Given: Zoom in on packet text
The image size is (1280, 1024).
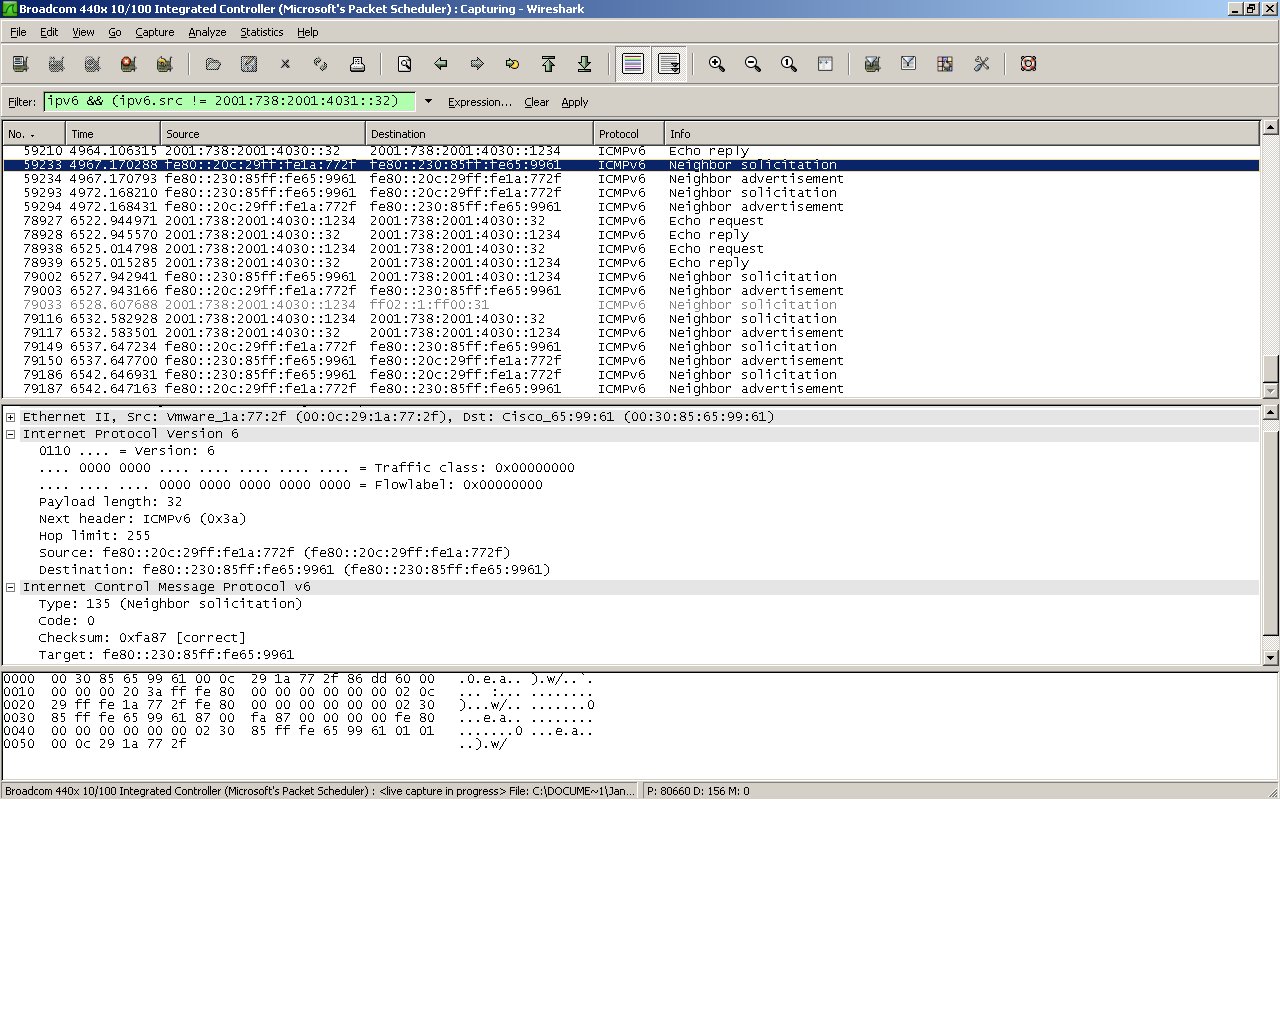Looking at the screenshot, I should (x=717, y=64).
